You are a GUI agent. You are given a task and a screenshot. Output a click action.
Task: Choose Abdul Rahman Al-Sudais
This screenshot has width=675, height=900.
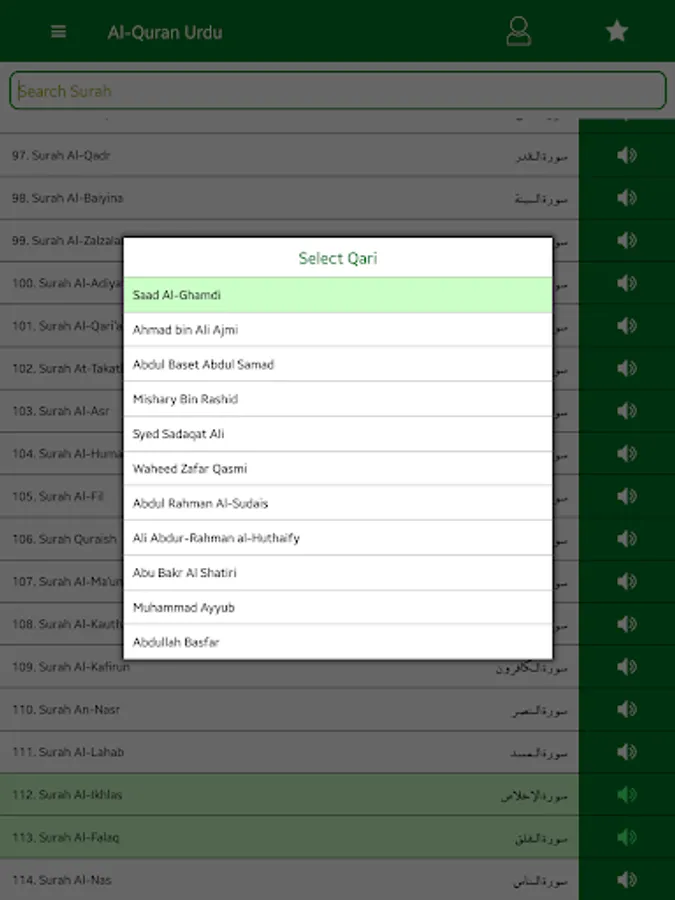[x=338, y=503]
